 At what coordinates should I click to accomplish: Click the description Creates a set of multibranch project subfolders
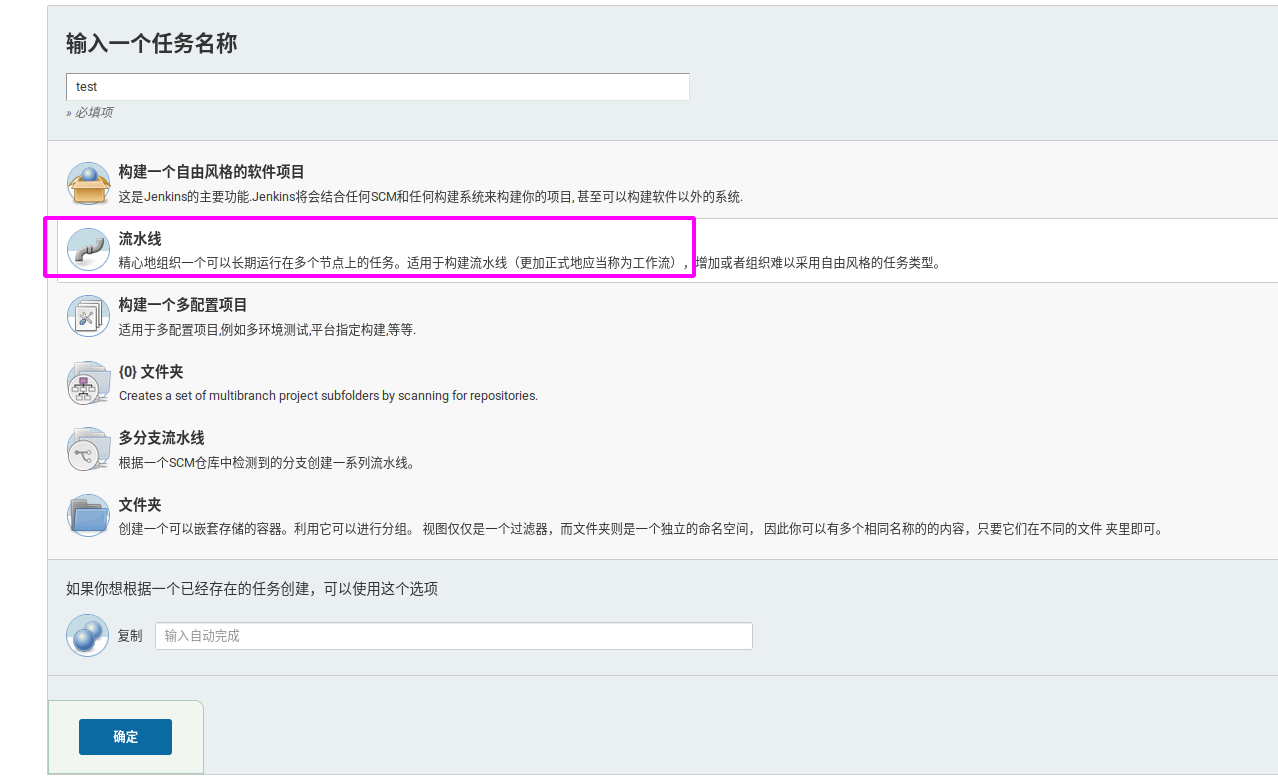click(x=328, y=396)
